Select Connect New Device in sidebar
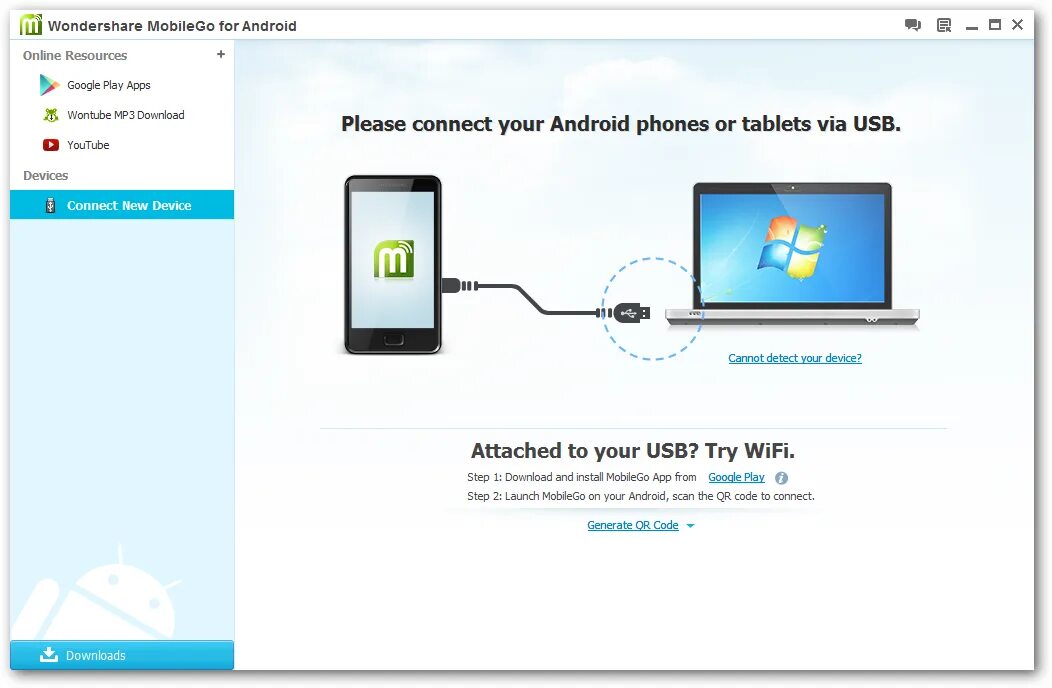The width and height of the screenshot is (1052, 688). (x=122, y=205)
